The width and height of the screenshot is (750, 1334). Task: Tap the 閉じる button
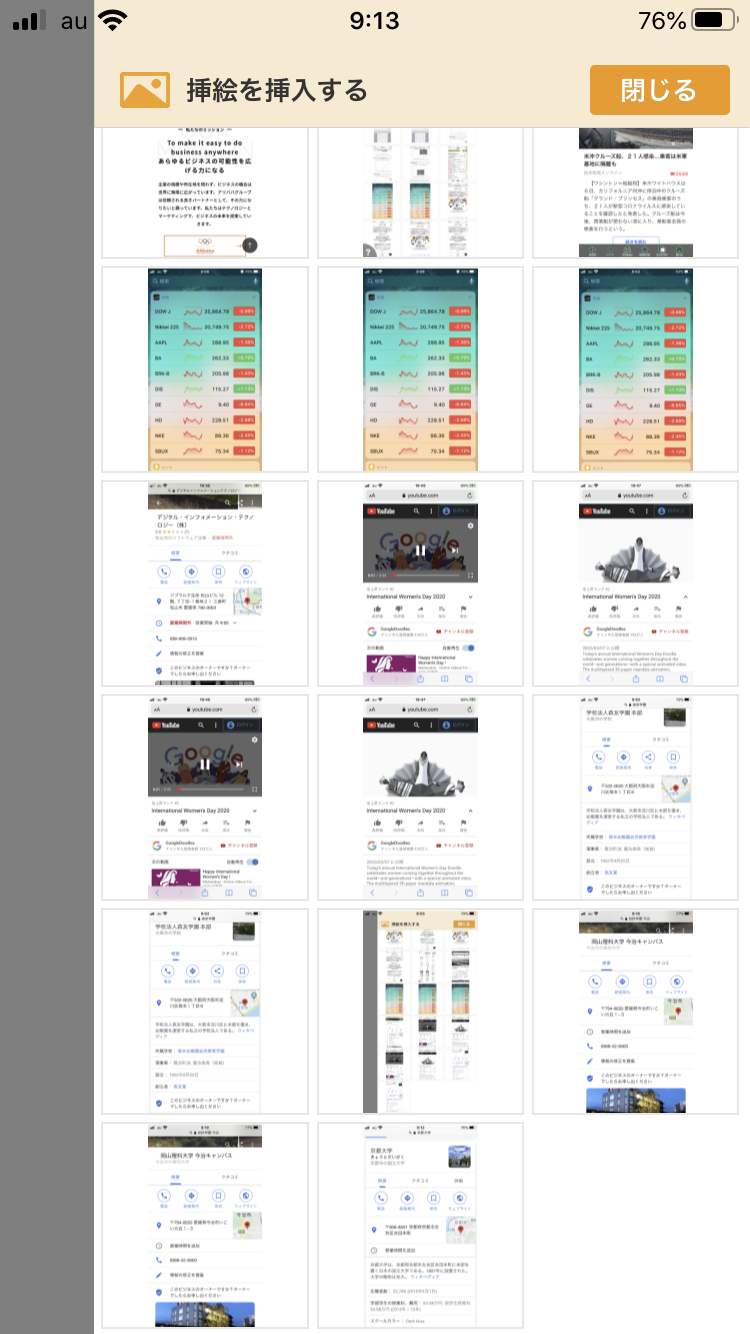tap(658, 91)
